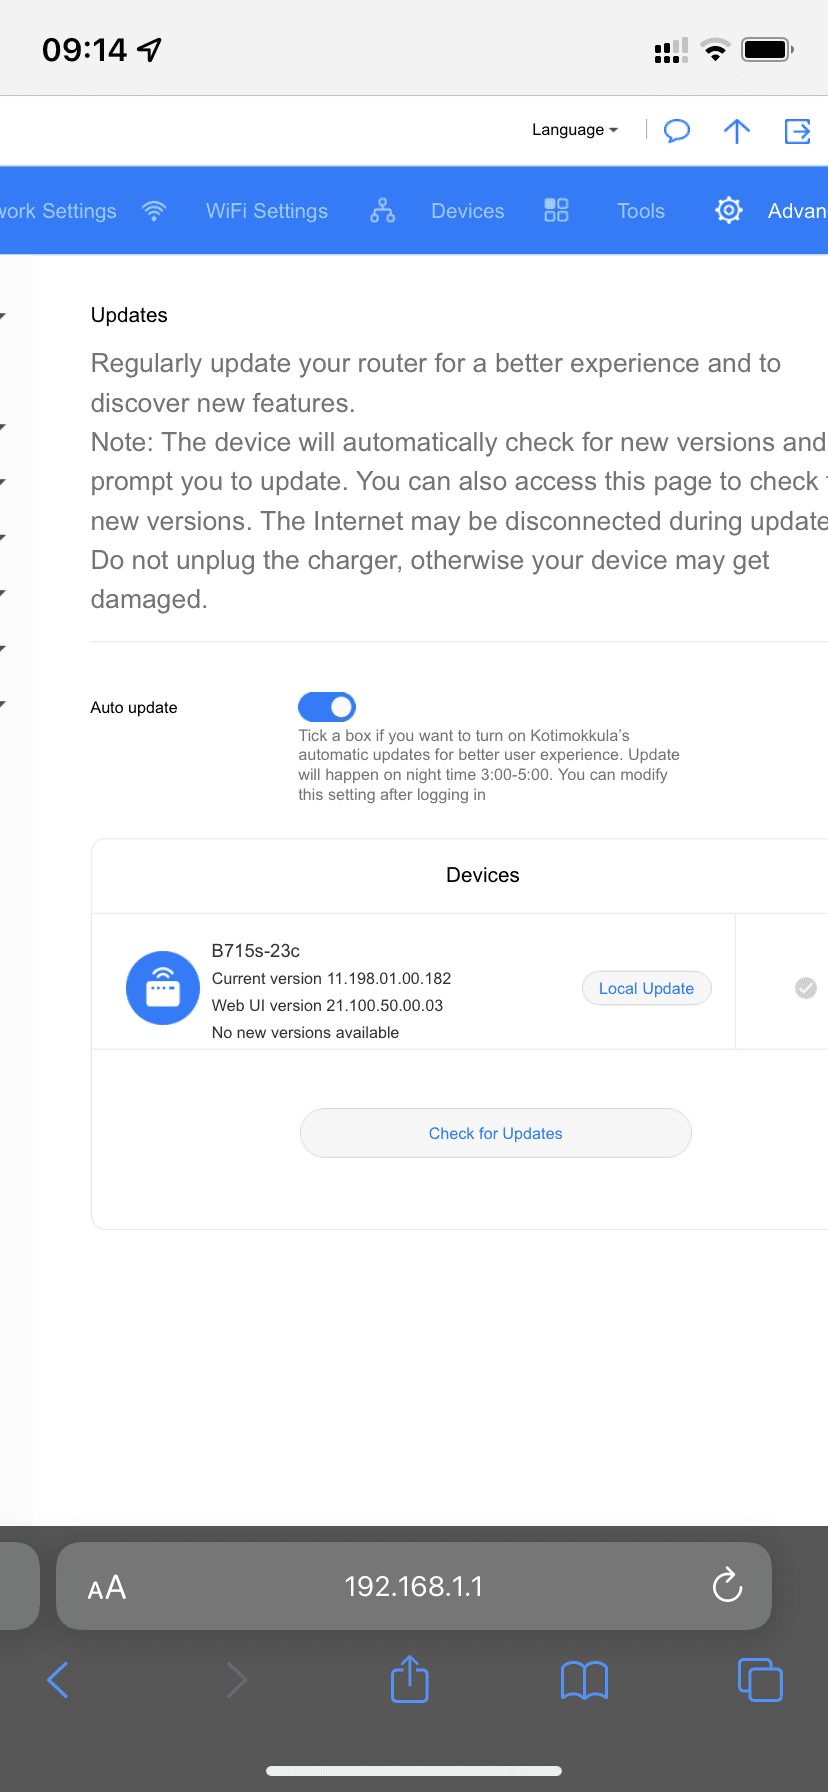Click the grey checkmark in device row
This screenshot has height=1792, width=828.
pos(805,988)
